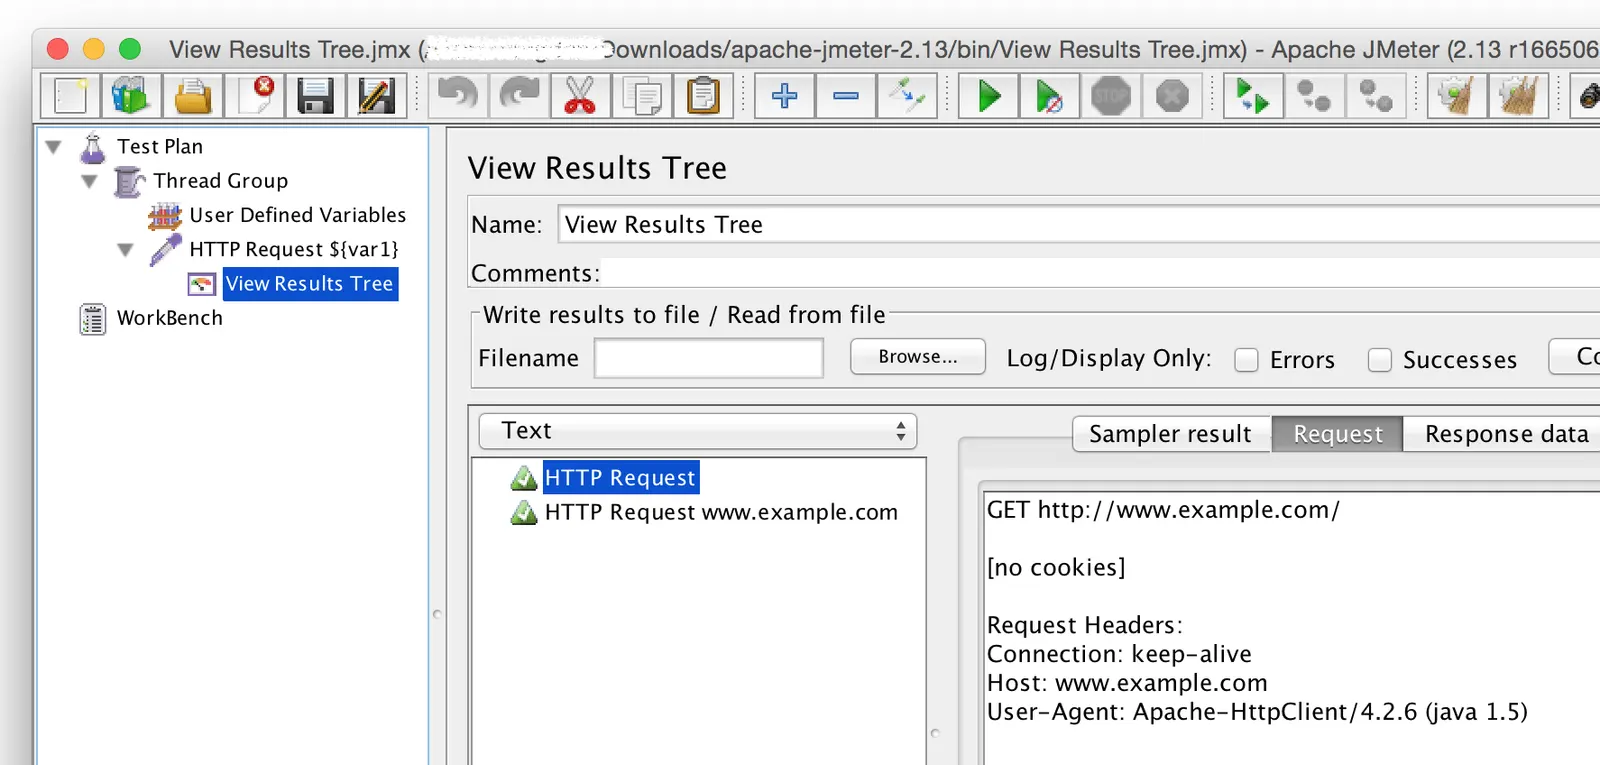
Task: Click the New test plan toolbar icon
Action: point(70,97)
